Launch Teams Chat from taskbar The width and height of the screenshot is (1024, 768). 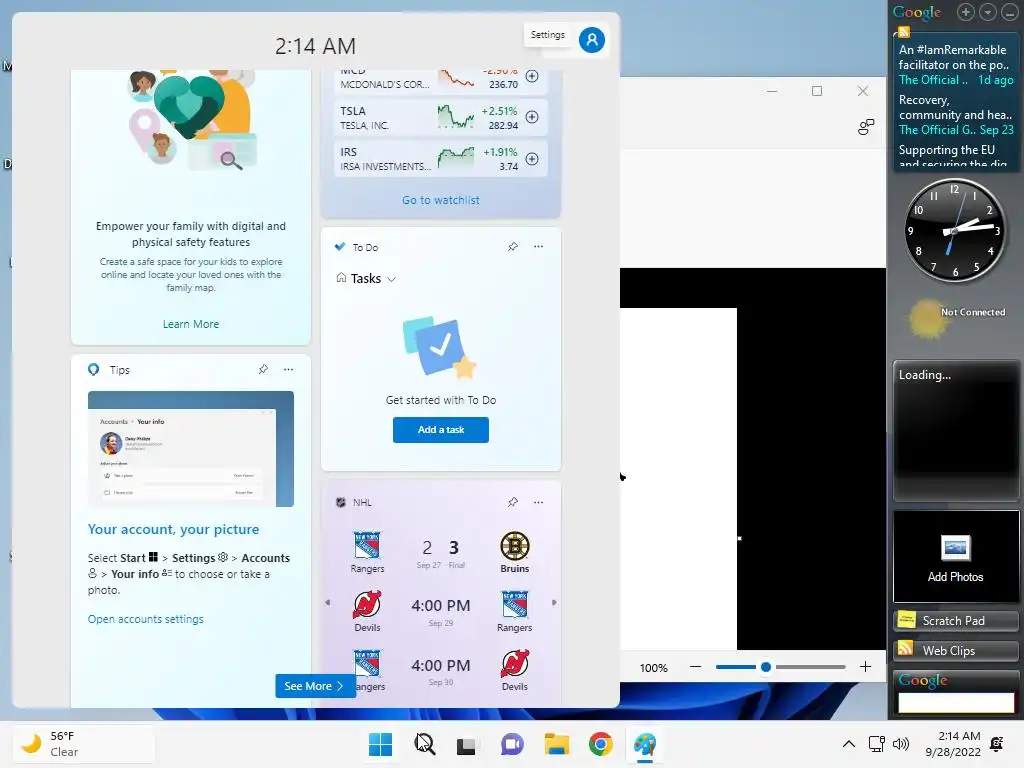point(512,744)
